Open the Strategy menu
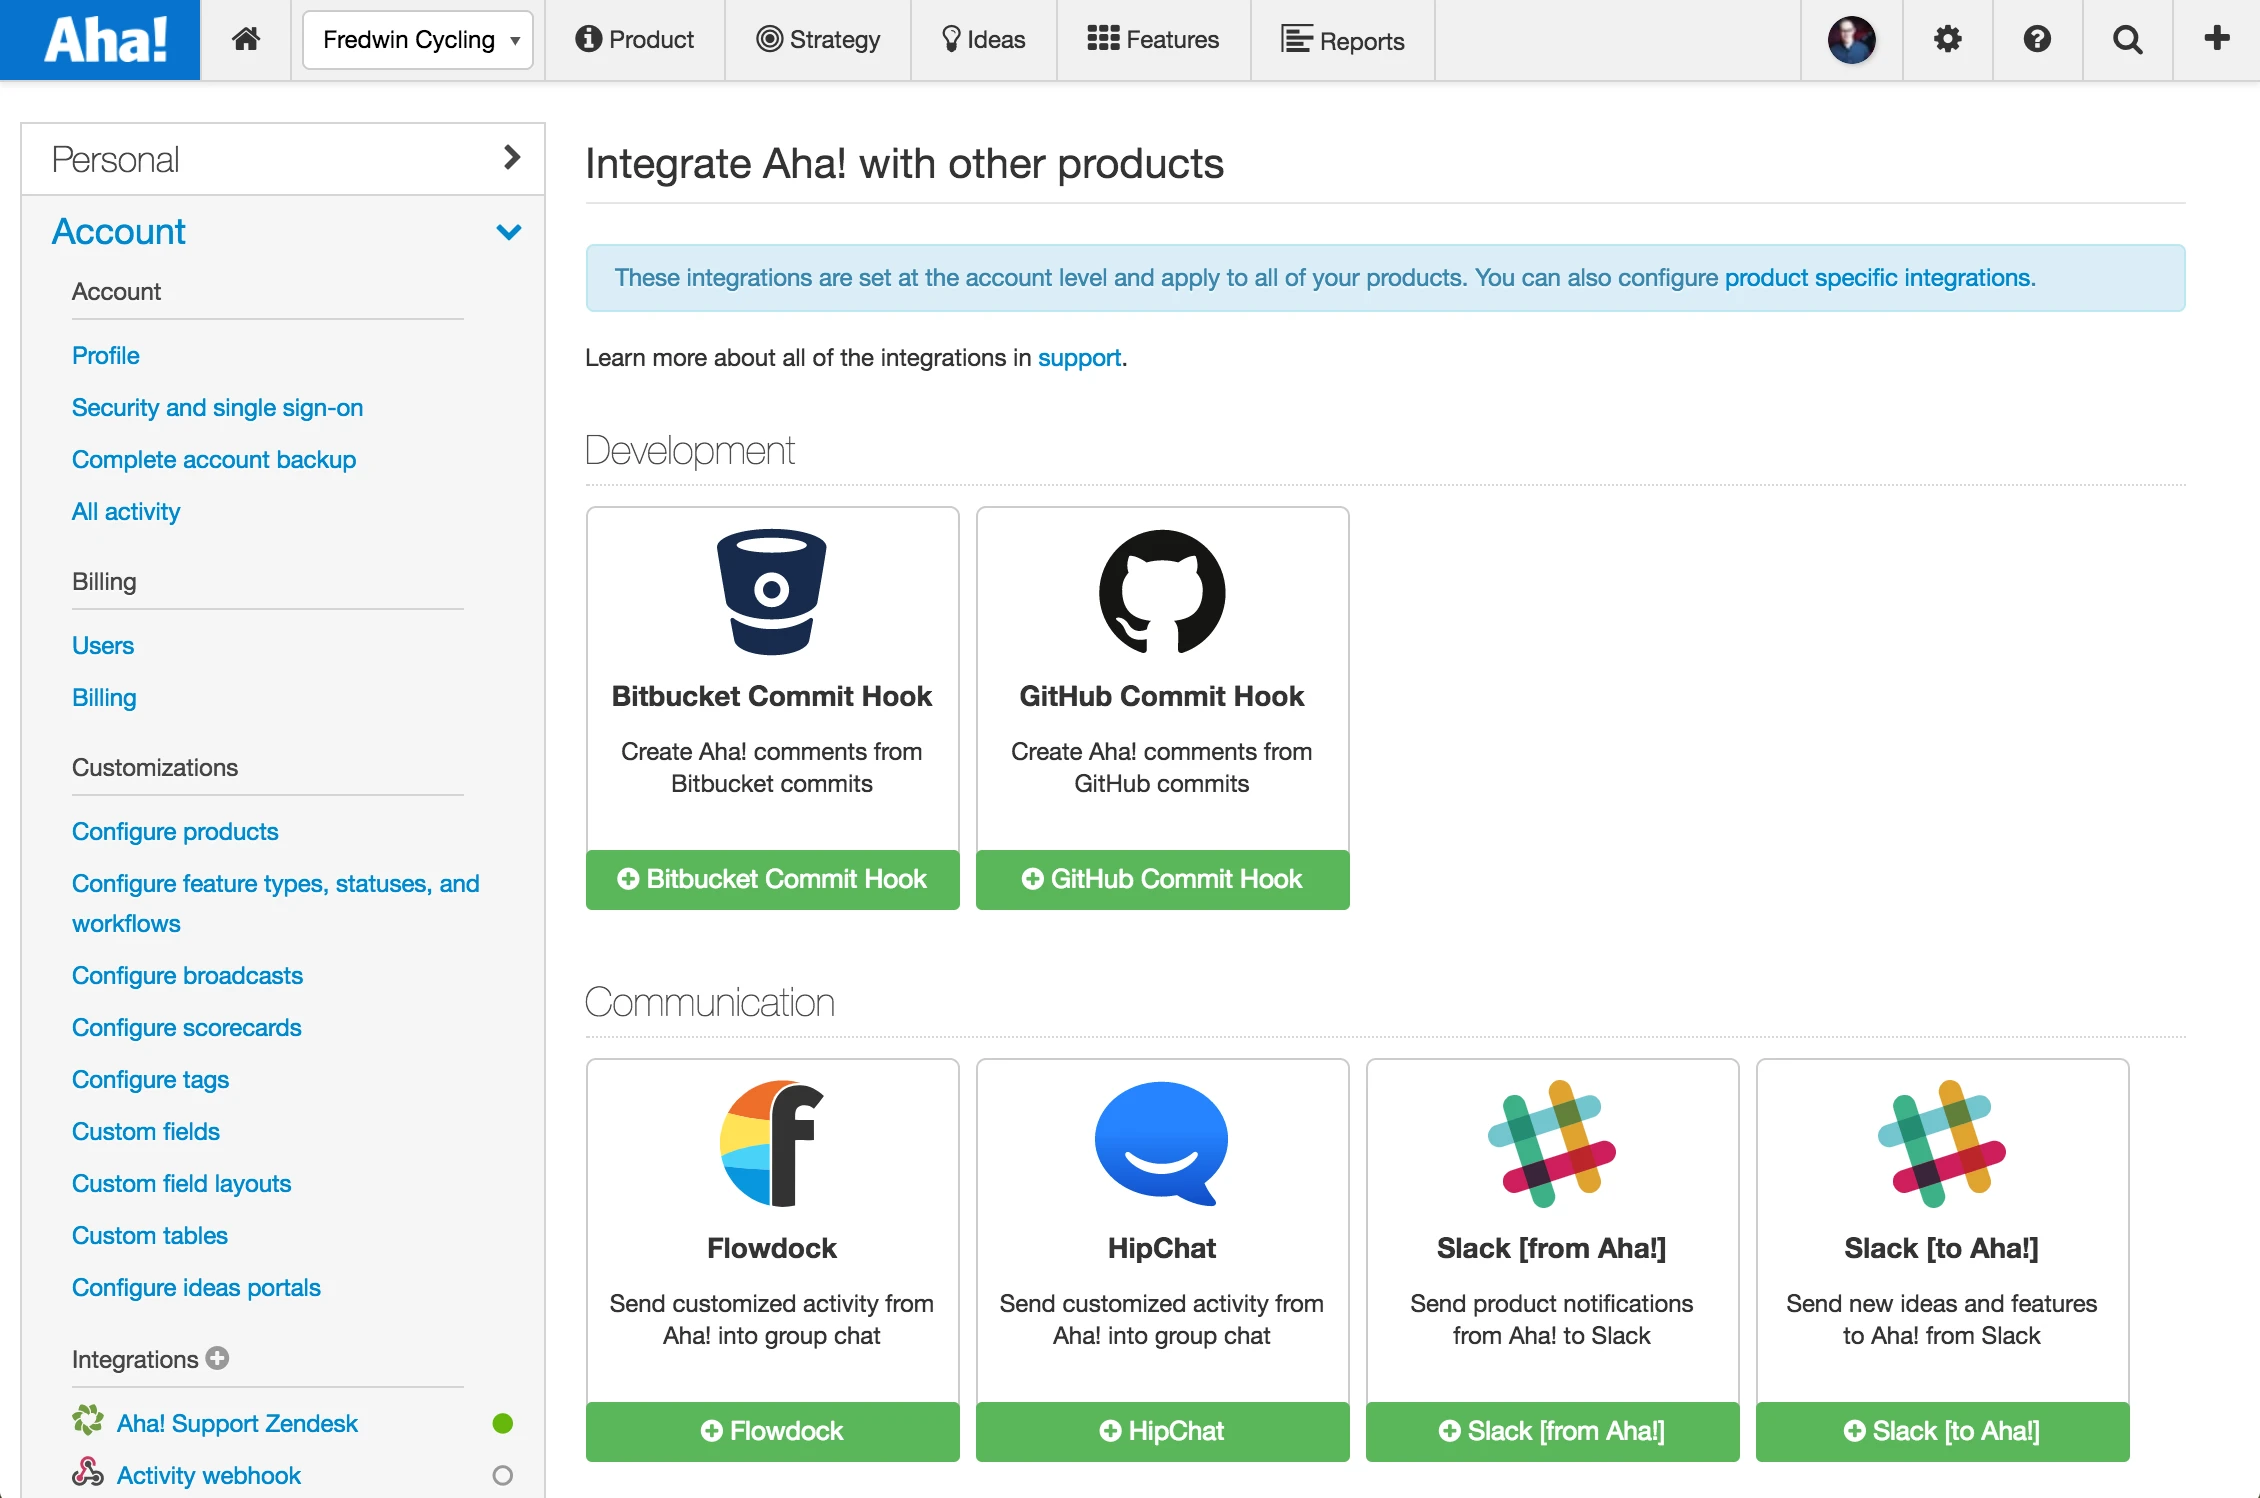Screen dimensions: 2260x1498 pyautogui.click(x=818, y=40)
